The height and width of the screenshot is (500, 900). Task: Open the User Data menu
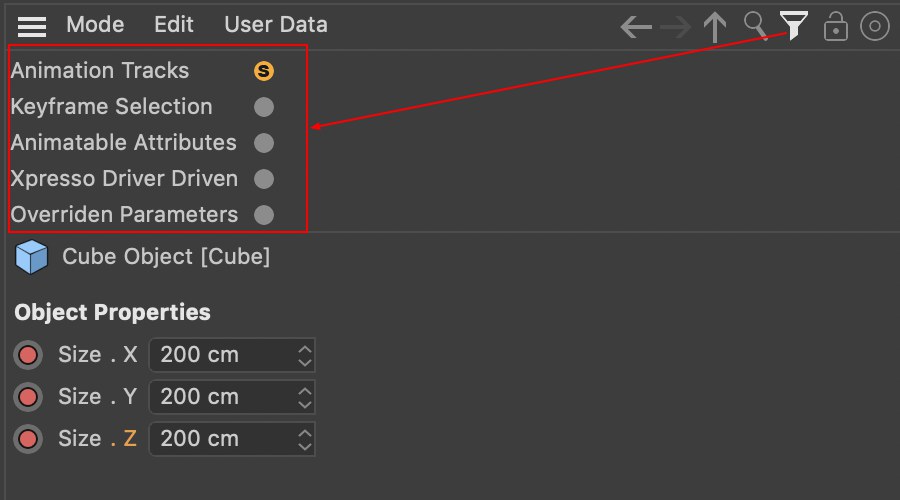click(x=276, y=25)
